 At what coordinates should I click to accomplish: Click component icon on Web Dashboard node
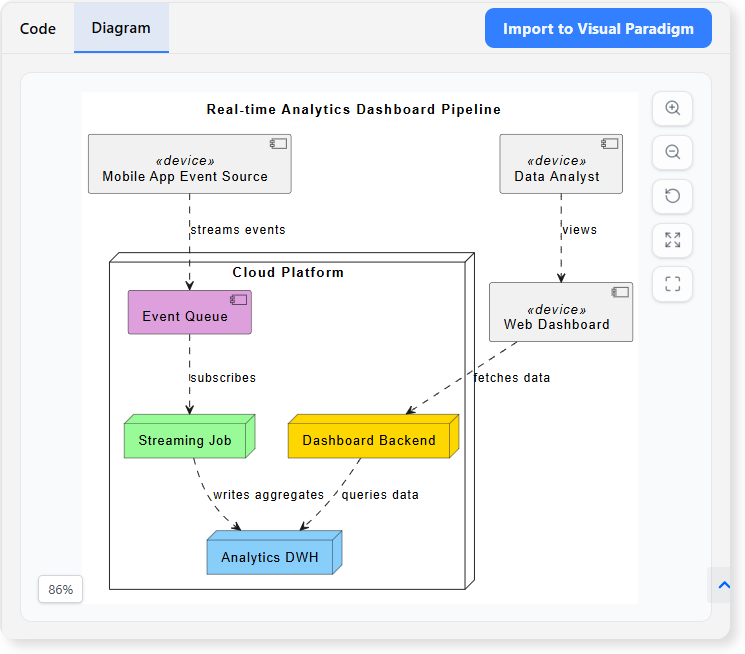620,292
